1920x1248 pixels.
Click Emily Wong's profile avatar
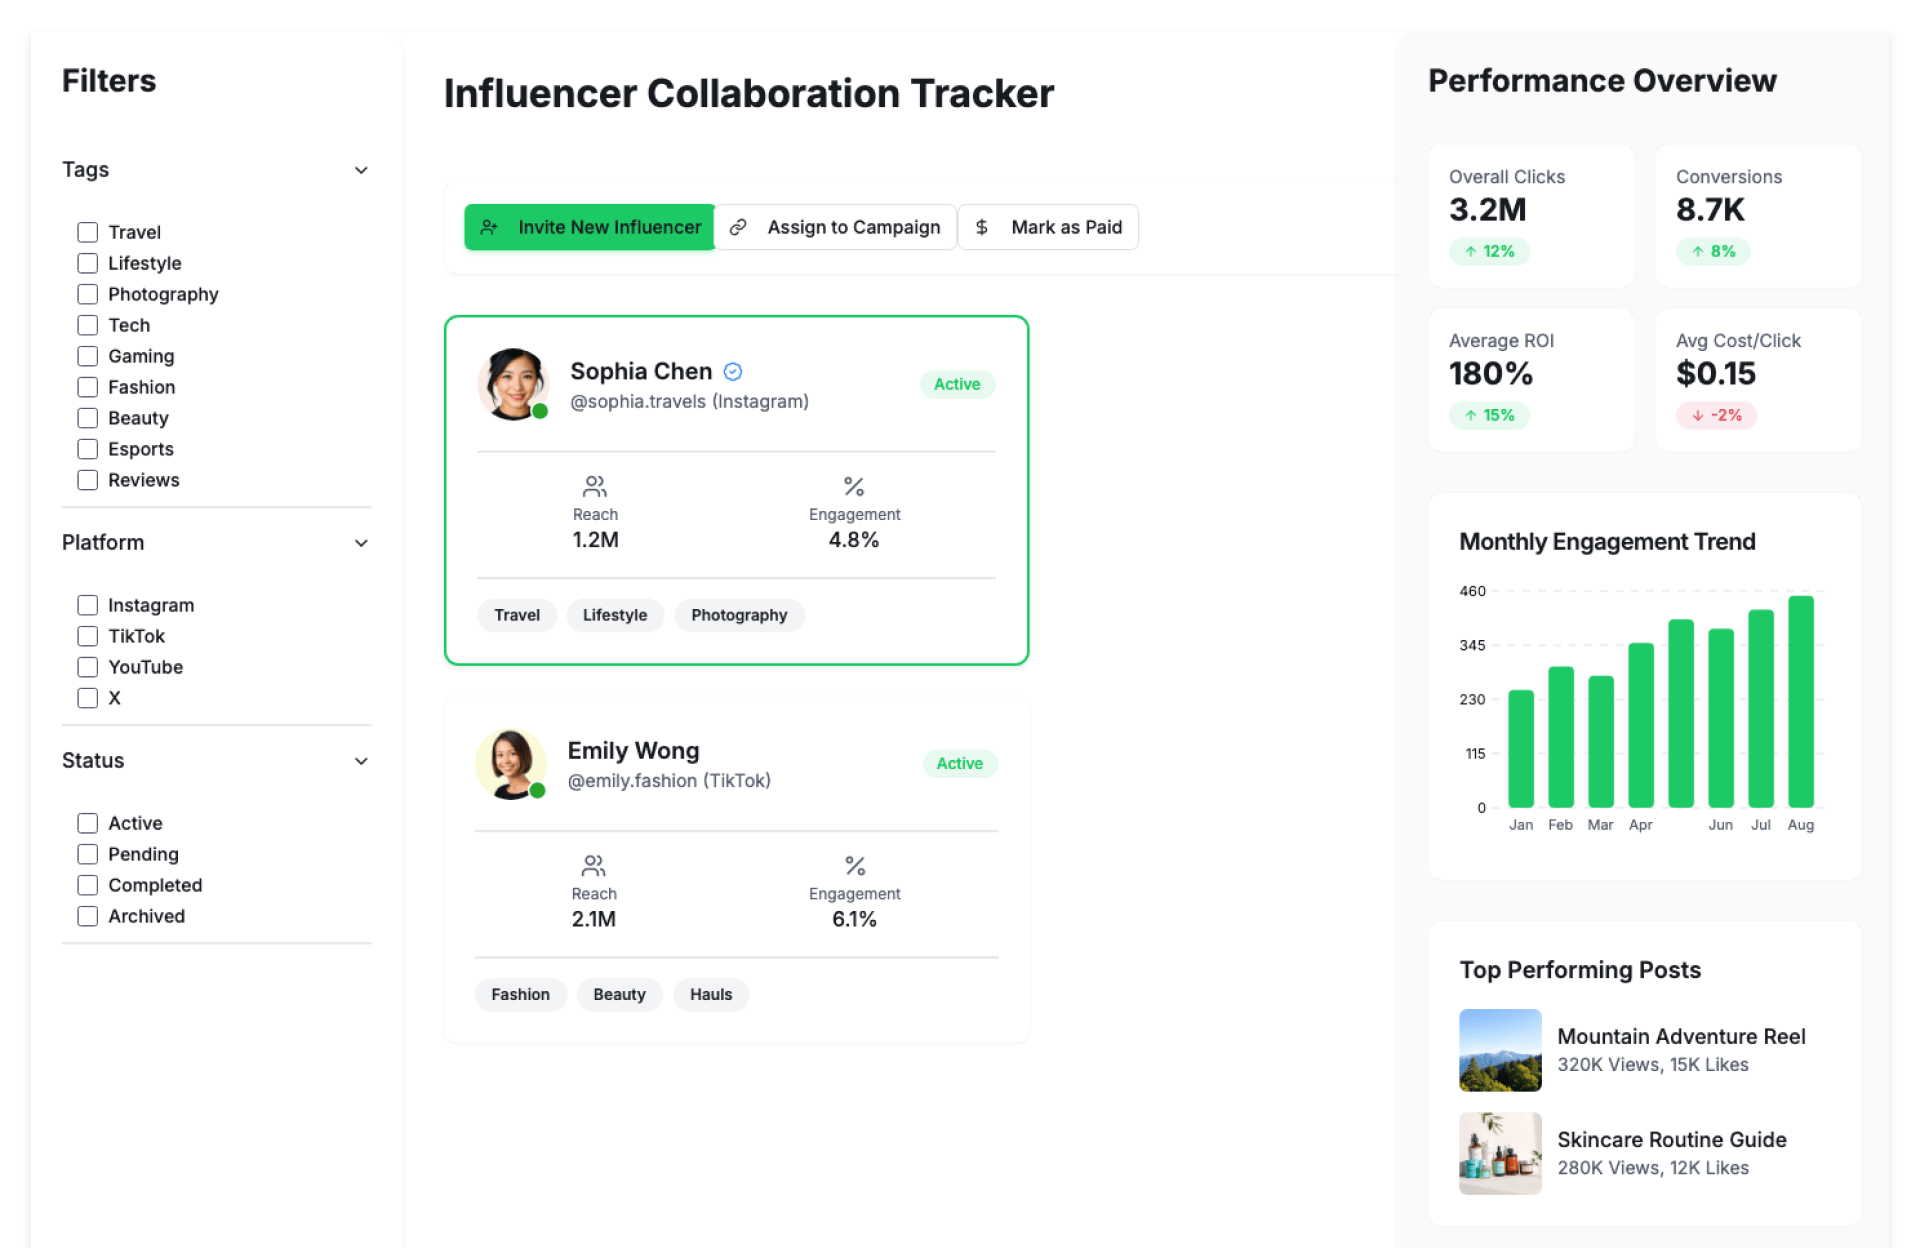coord(511,764)
